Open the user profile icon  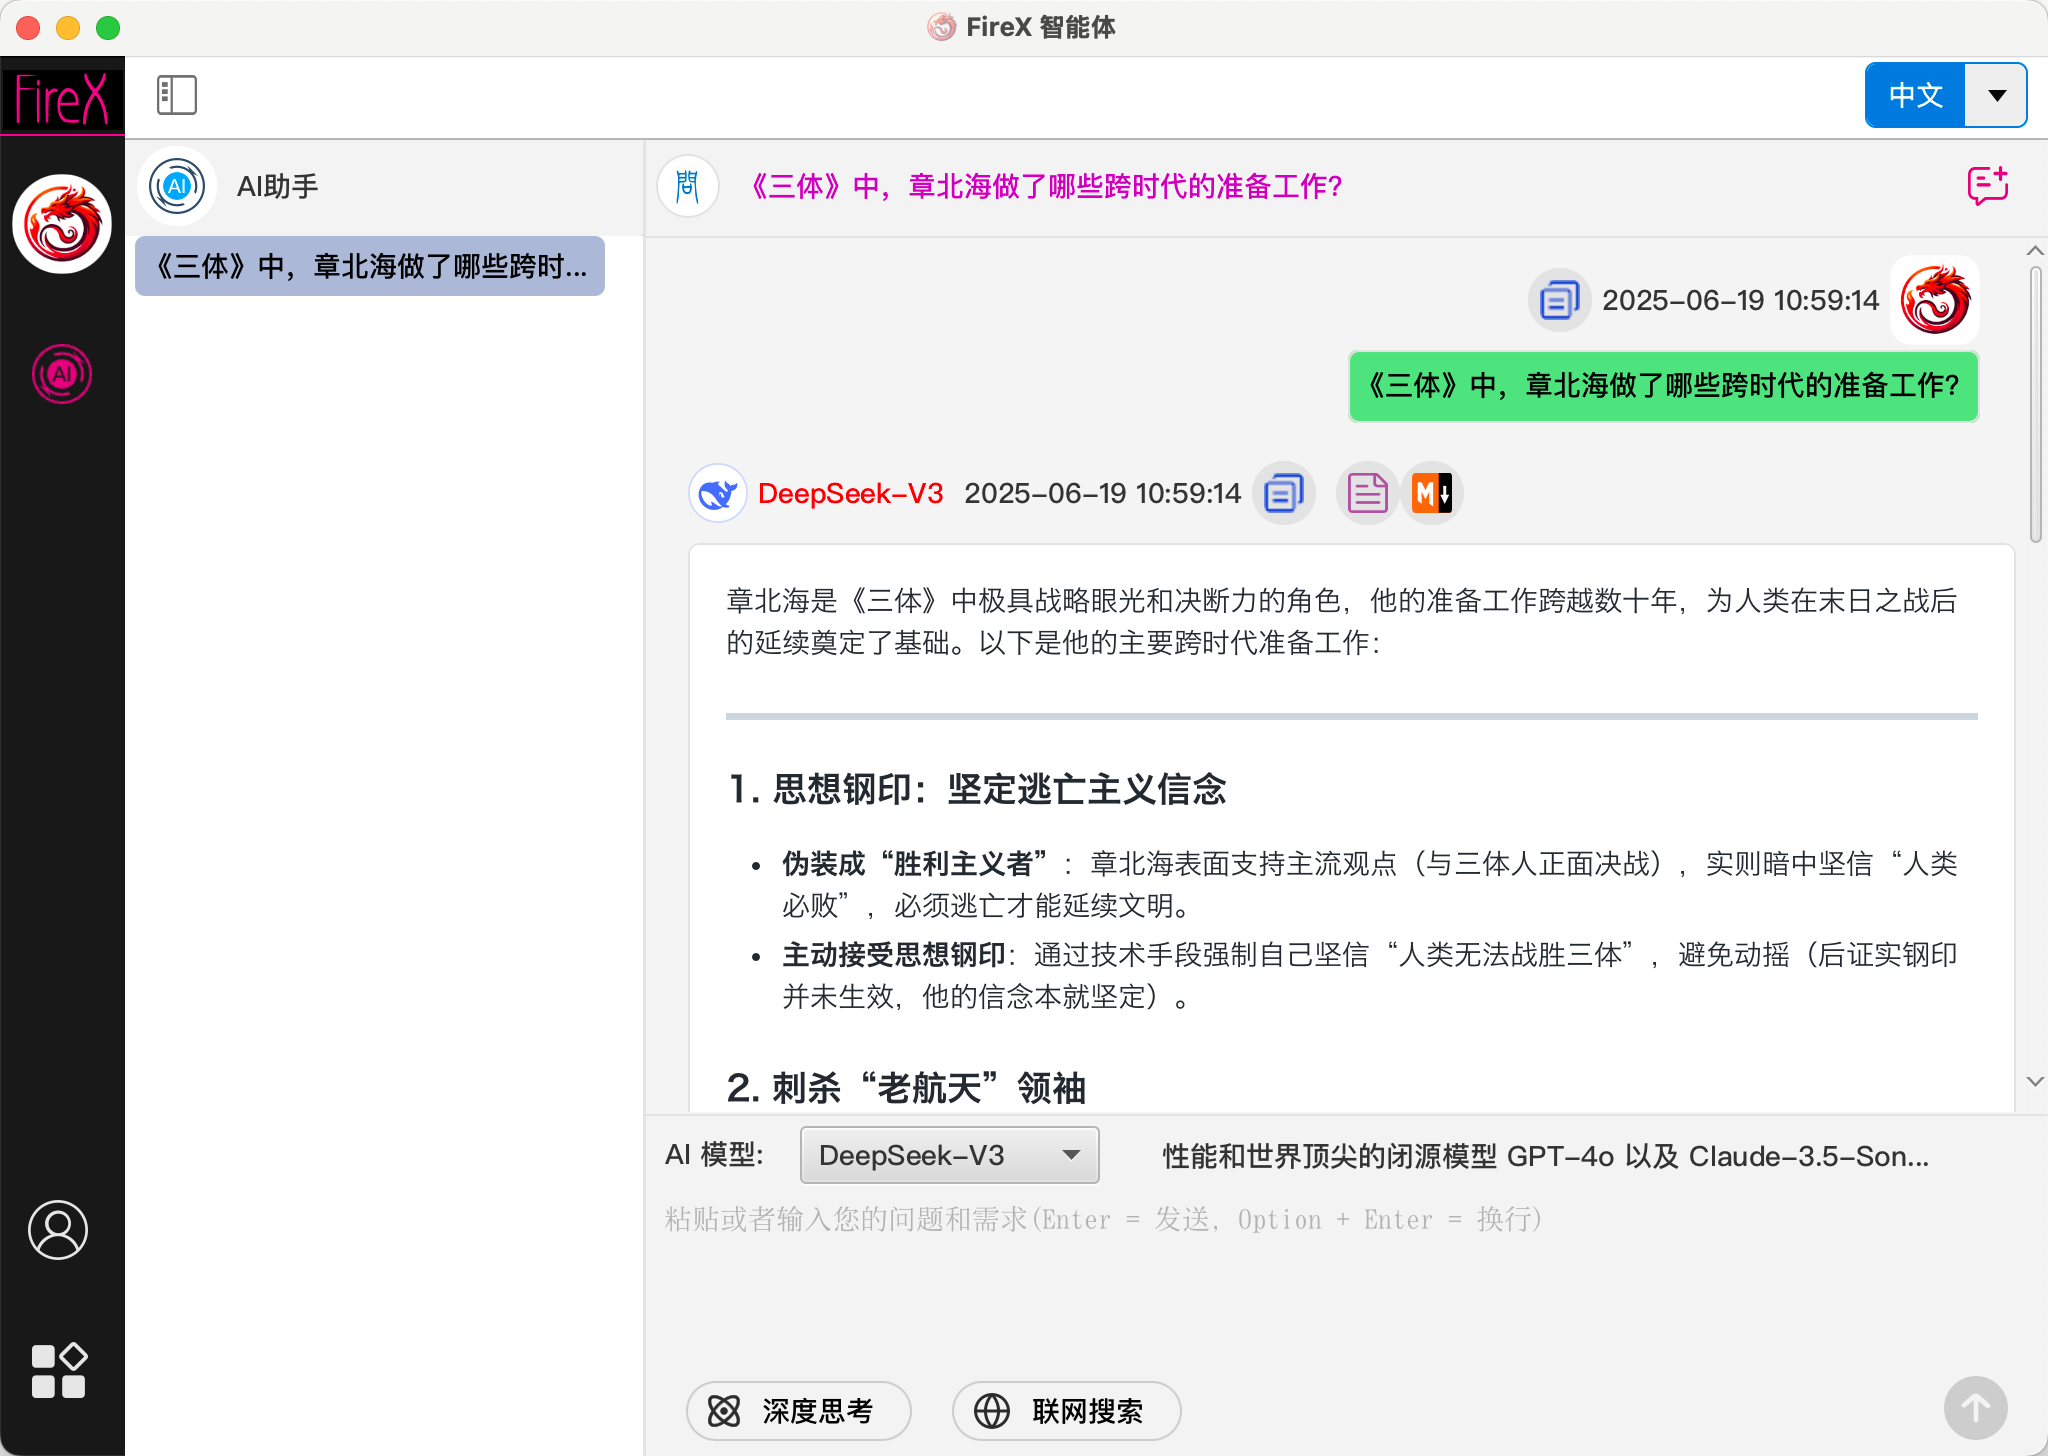[x=58, y=1230]
